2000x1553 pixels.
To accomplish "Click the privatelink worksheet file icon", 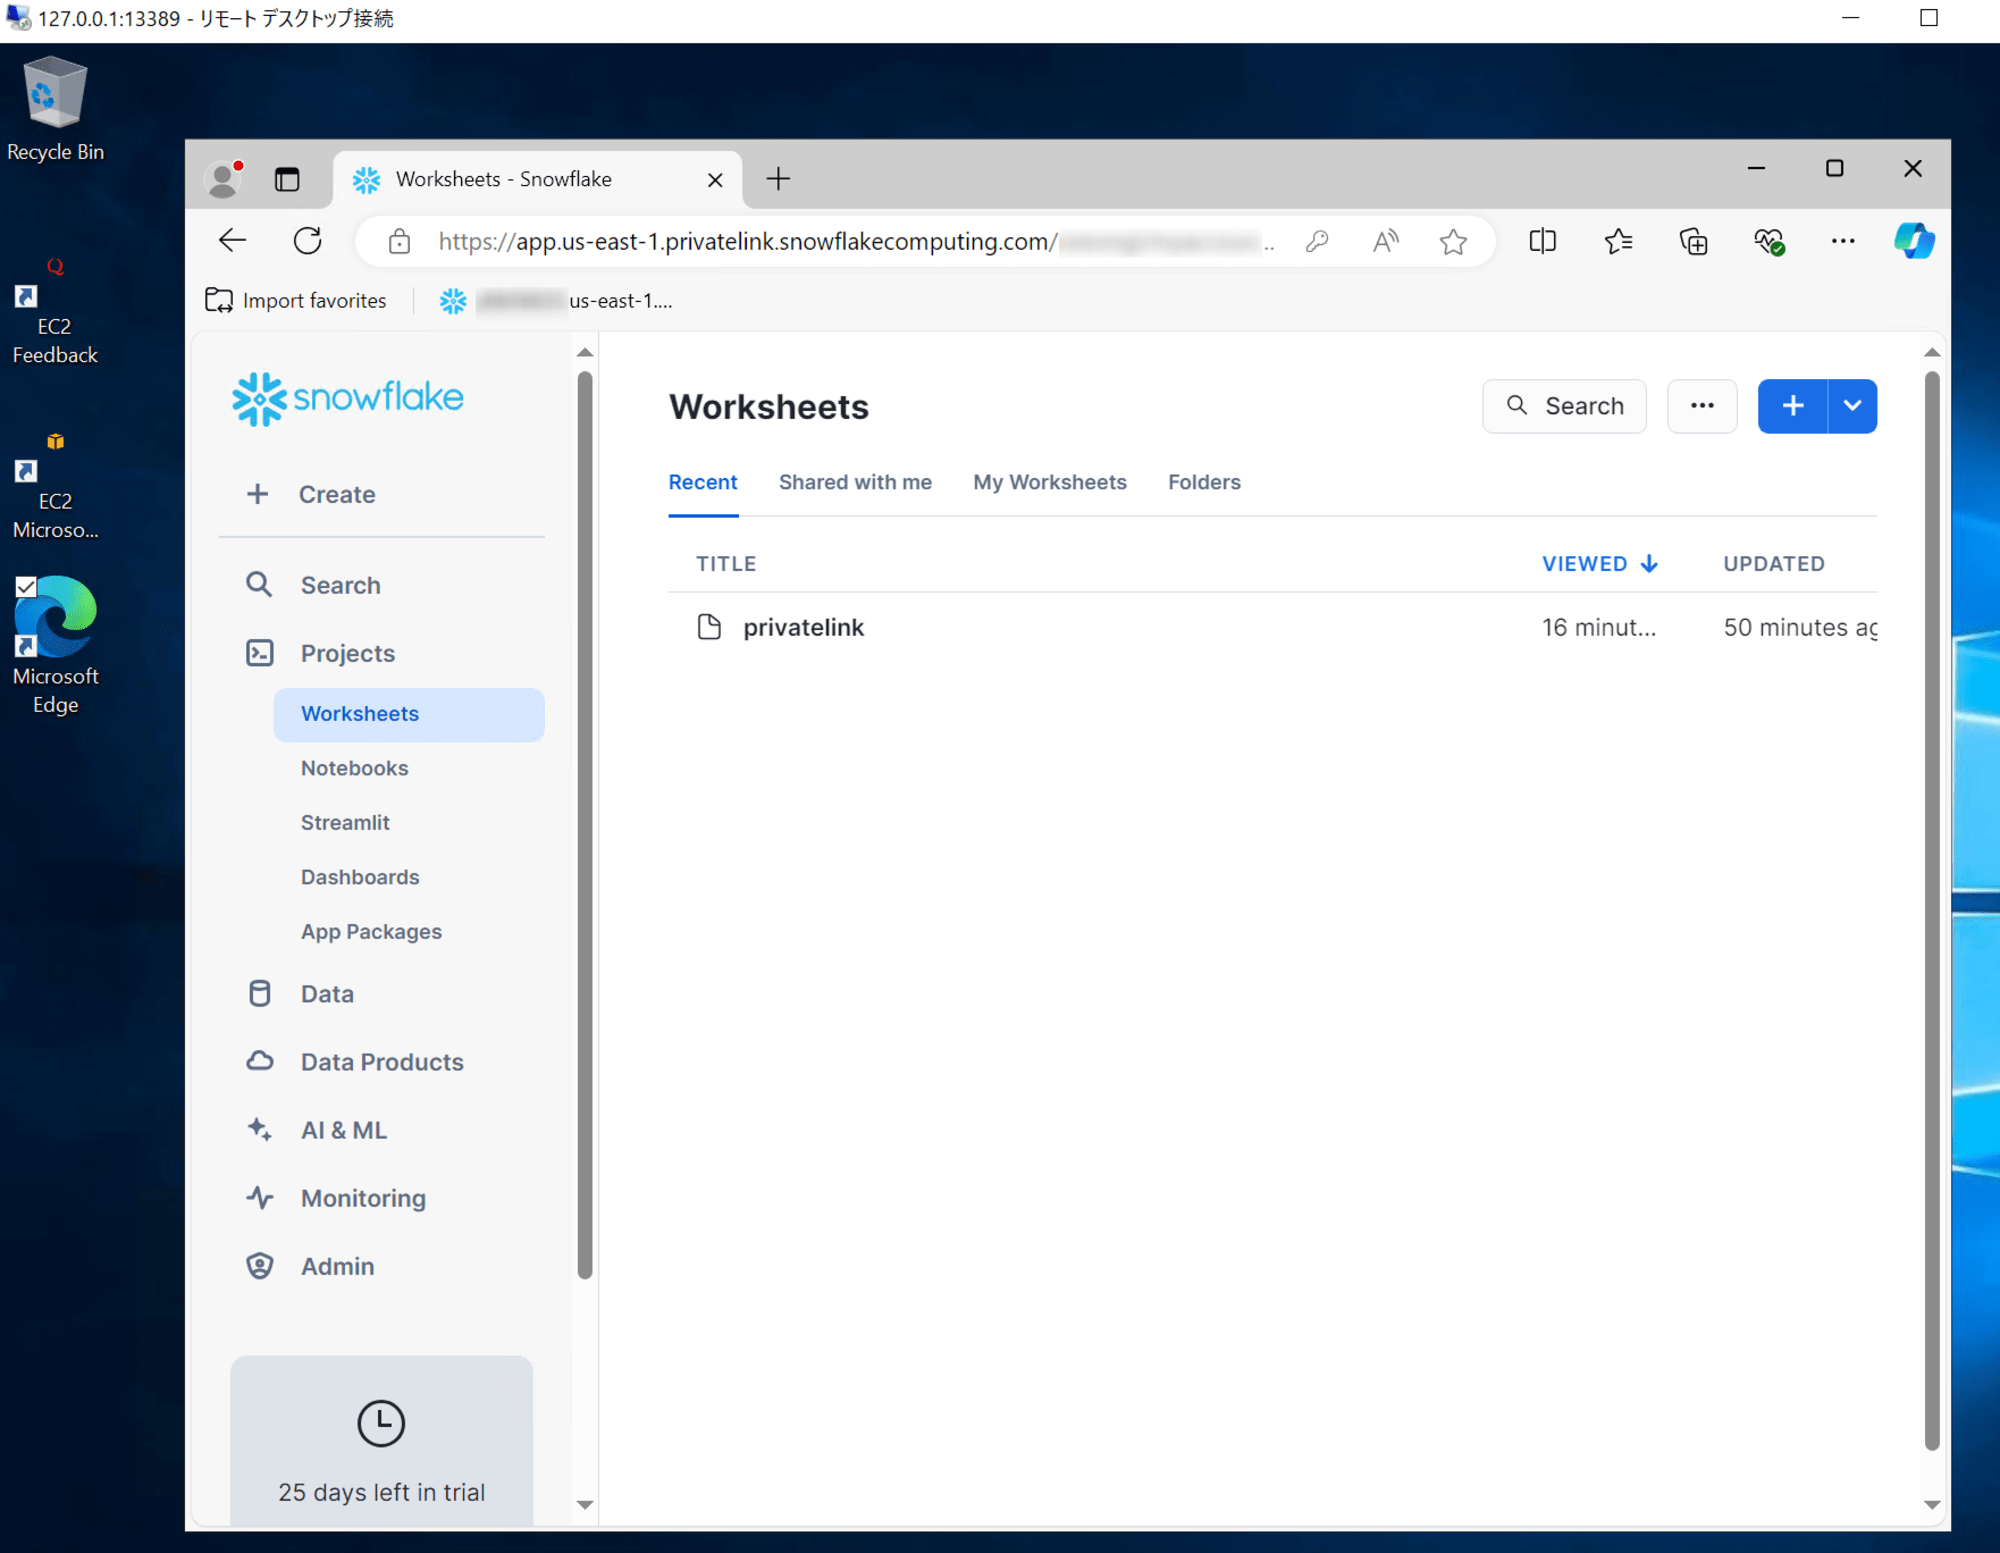I will pos(709,627).
